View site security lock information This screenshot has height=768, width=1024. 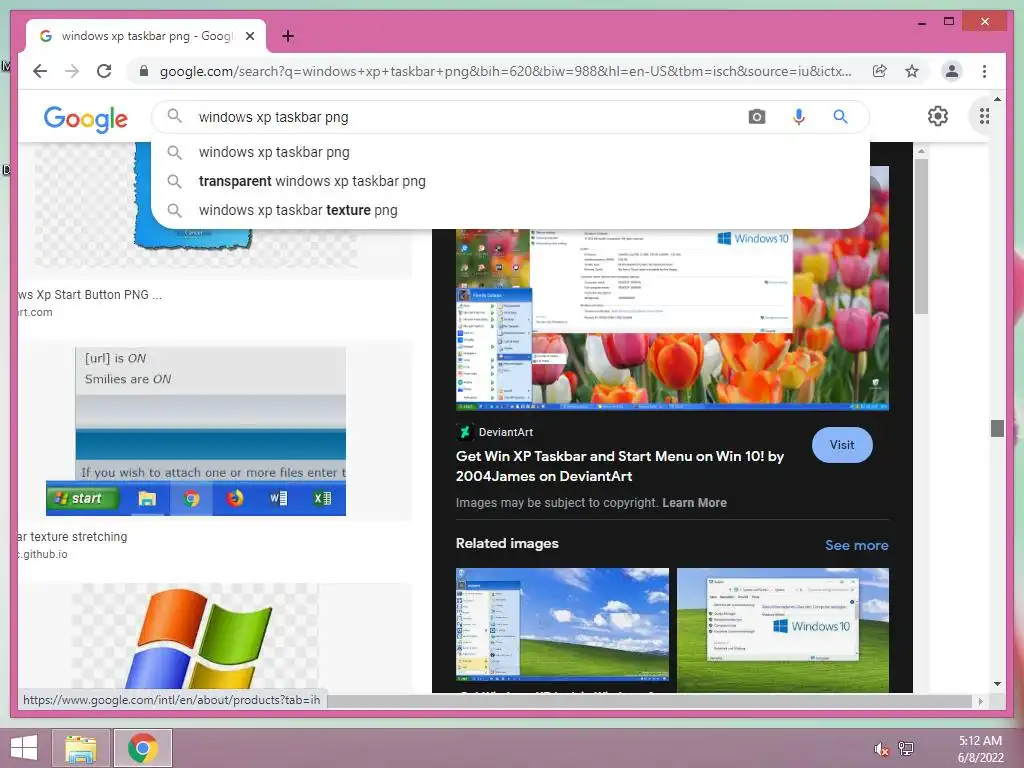coord(144,71)
